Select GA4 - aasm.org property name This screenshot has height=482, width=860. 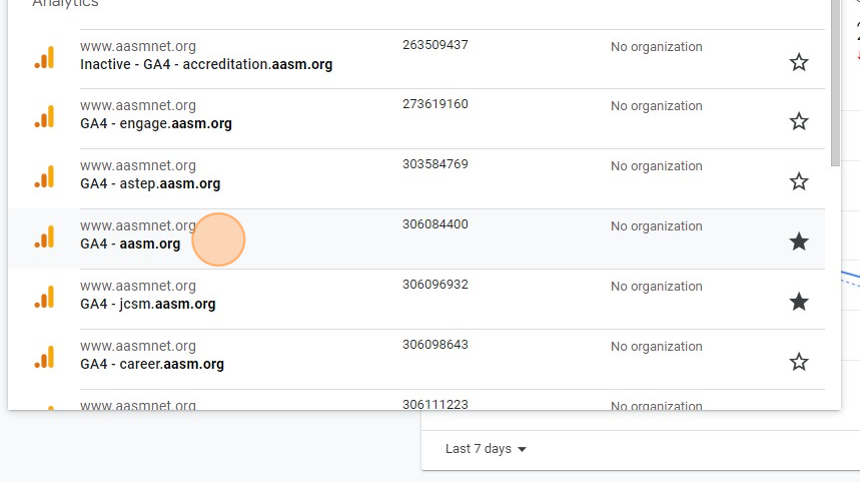tap(130, 244)
